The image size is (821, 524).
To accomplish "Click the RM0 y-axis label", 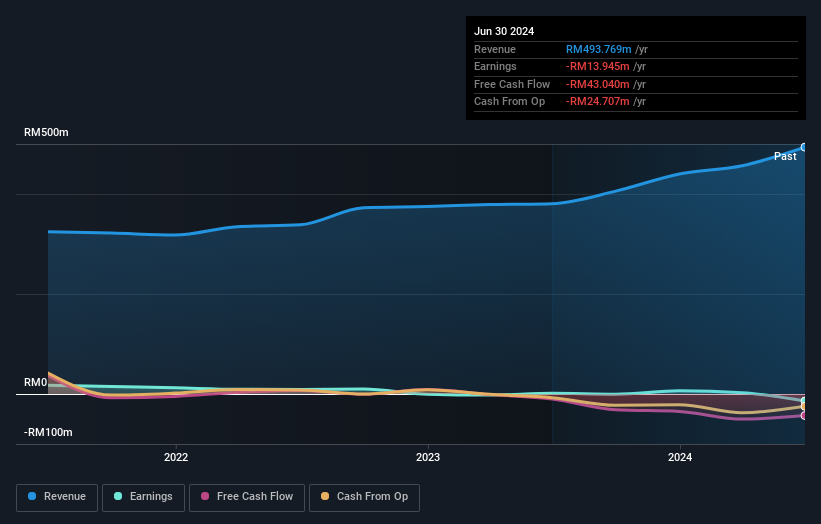I will (36, 383).
